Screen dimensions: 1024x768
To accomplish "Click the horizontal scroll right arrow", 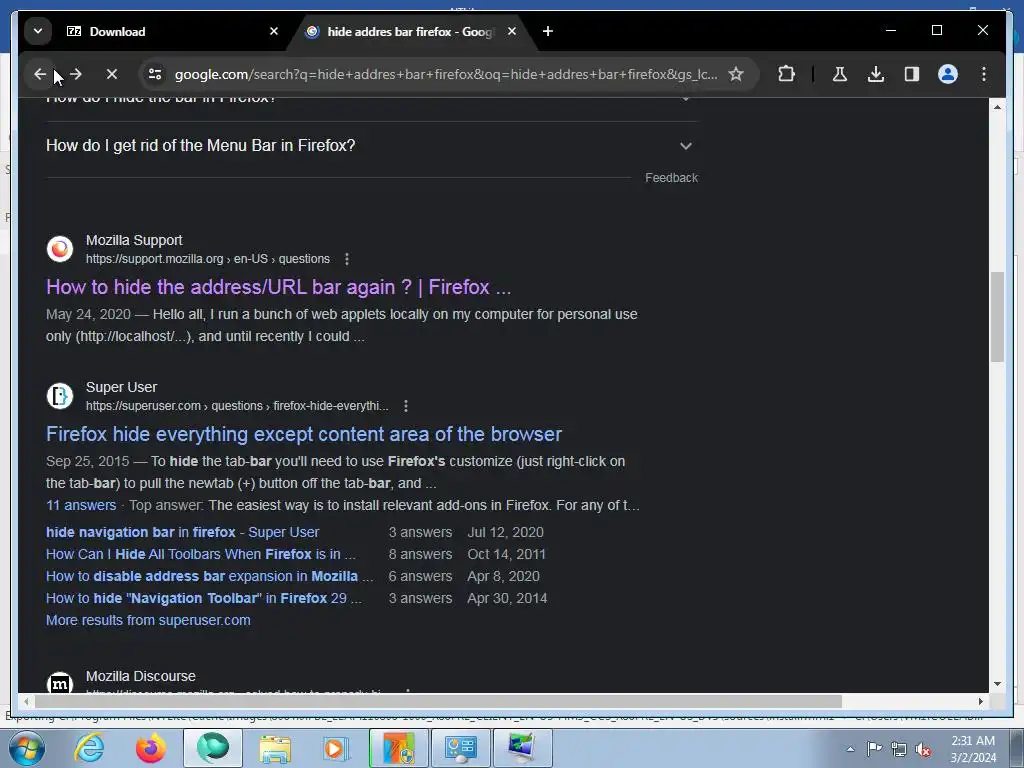I will point(981,701).
